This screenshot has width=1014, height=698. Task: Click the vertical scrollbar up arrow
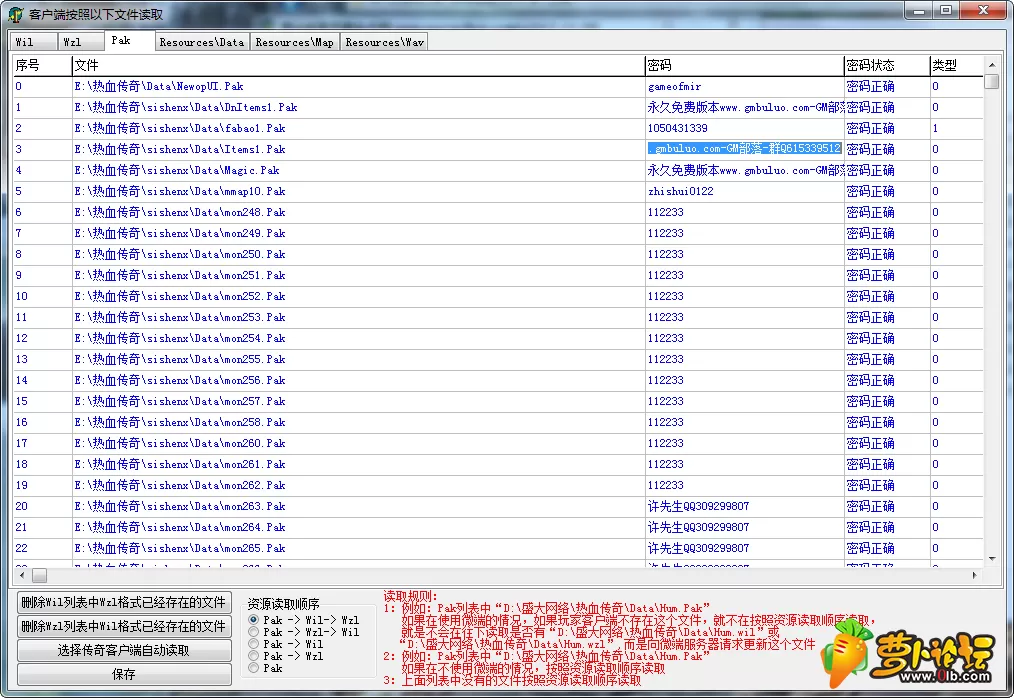pyautogui.click(x=991, y=65)
